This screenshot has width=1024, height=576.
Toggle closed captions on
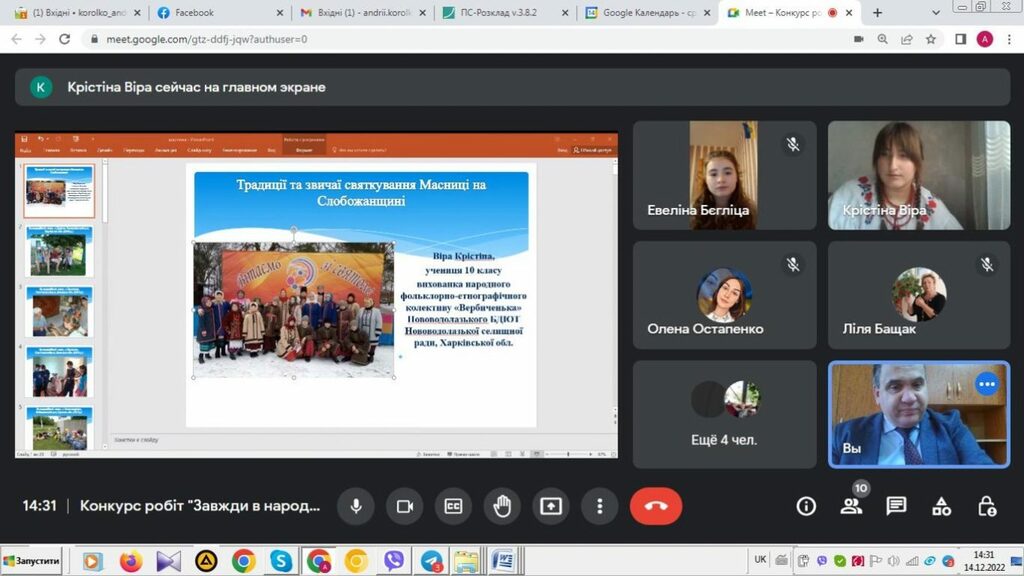pos(453,506)
